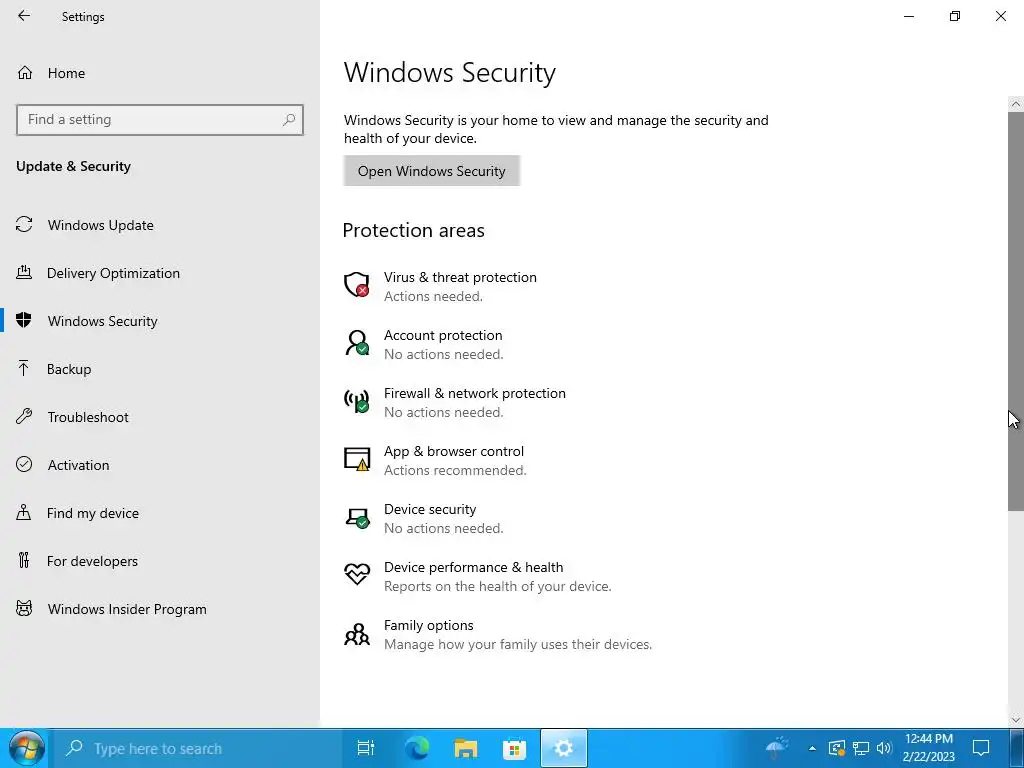Screen dimensions: 1024x768
Task: Open Activation page
Action: click(x=78, y=465)
